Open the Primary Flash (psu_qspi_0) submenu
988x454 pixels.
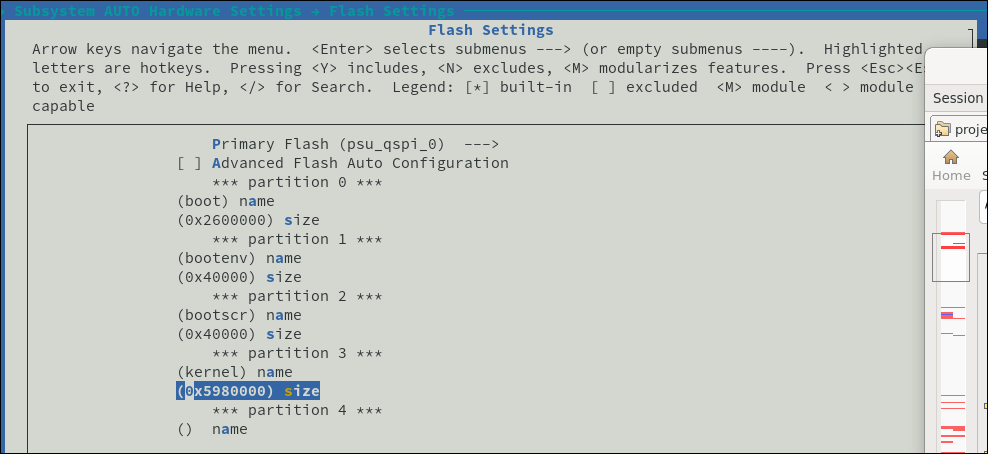pos(355,144)
